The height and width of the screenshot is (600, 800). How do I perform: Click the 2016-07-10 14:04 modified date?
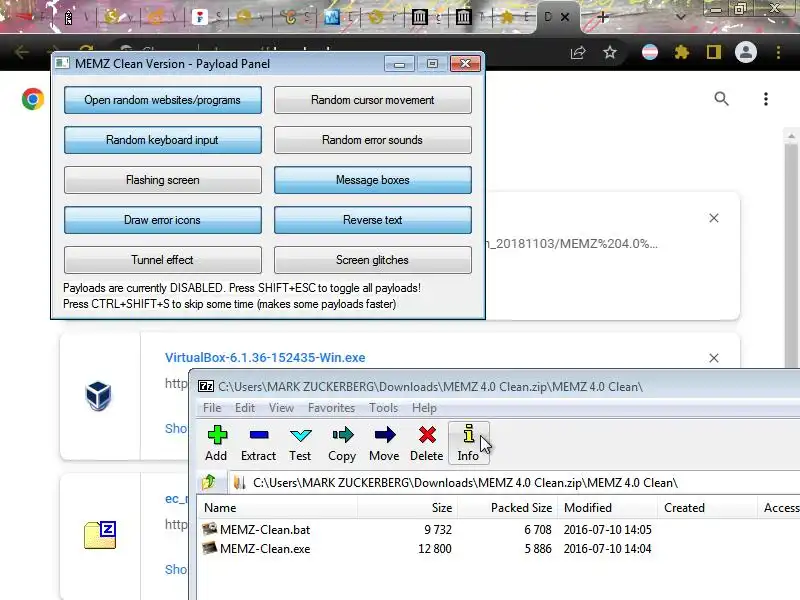[607, 548]
